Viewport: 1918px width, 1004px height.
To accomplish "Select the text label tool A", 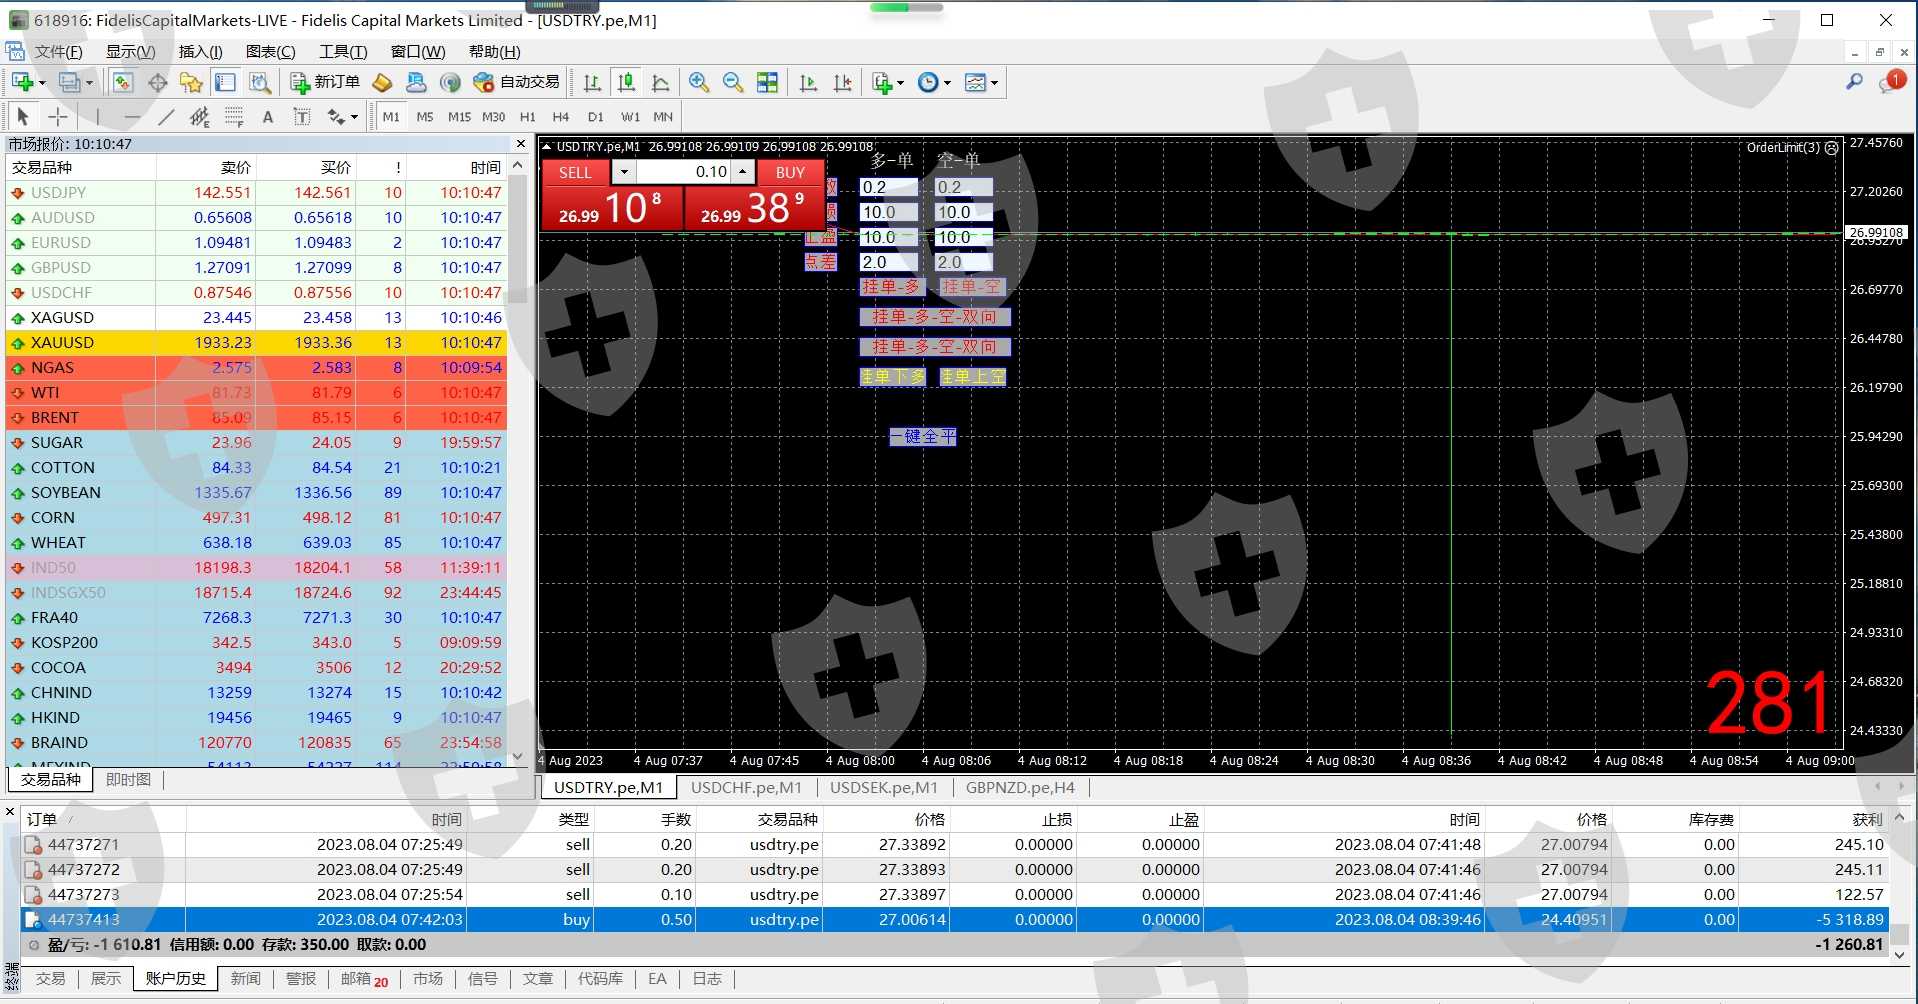I will pos(267,117).
